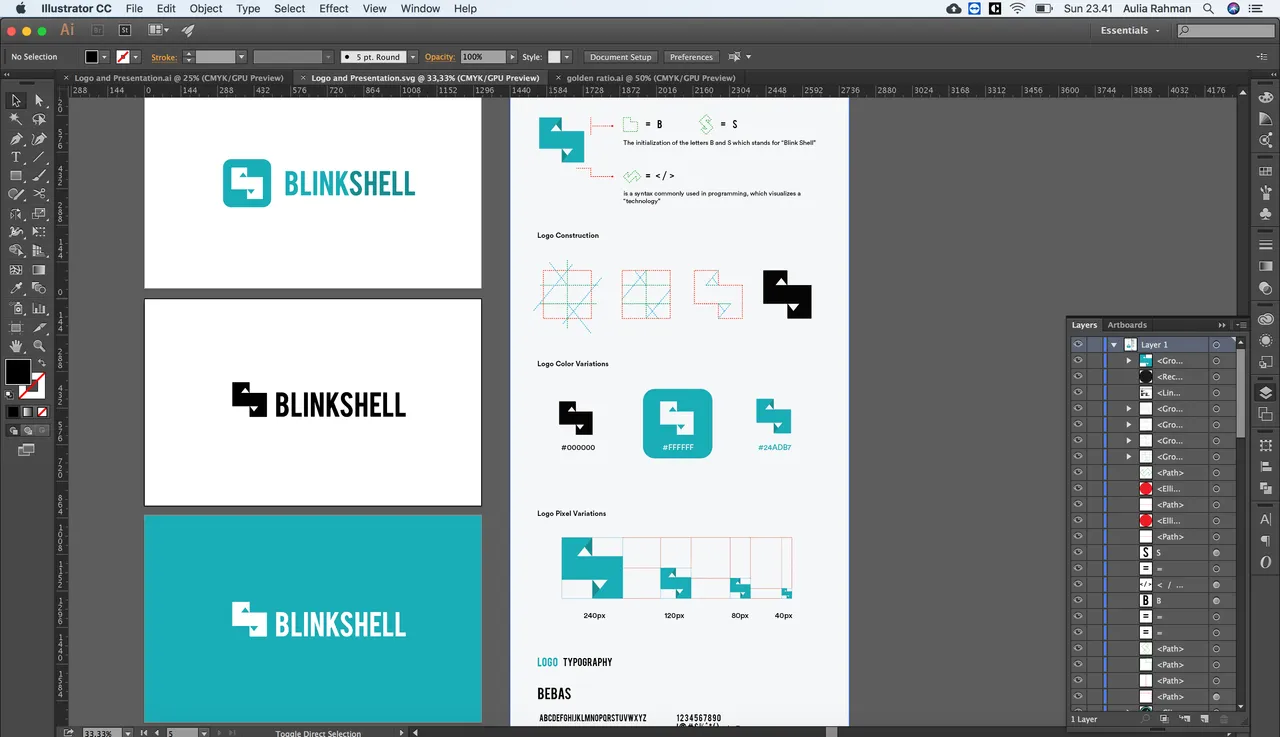Select the Gradient tool
The image size is (1280, 737).
39,270
